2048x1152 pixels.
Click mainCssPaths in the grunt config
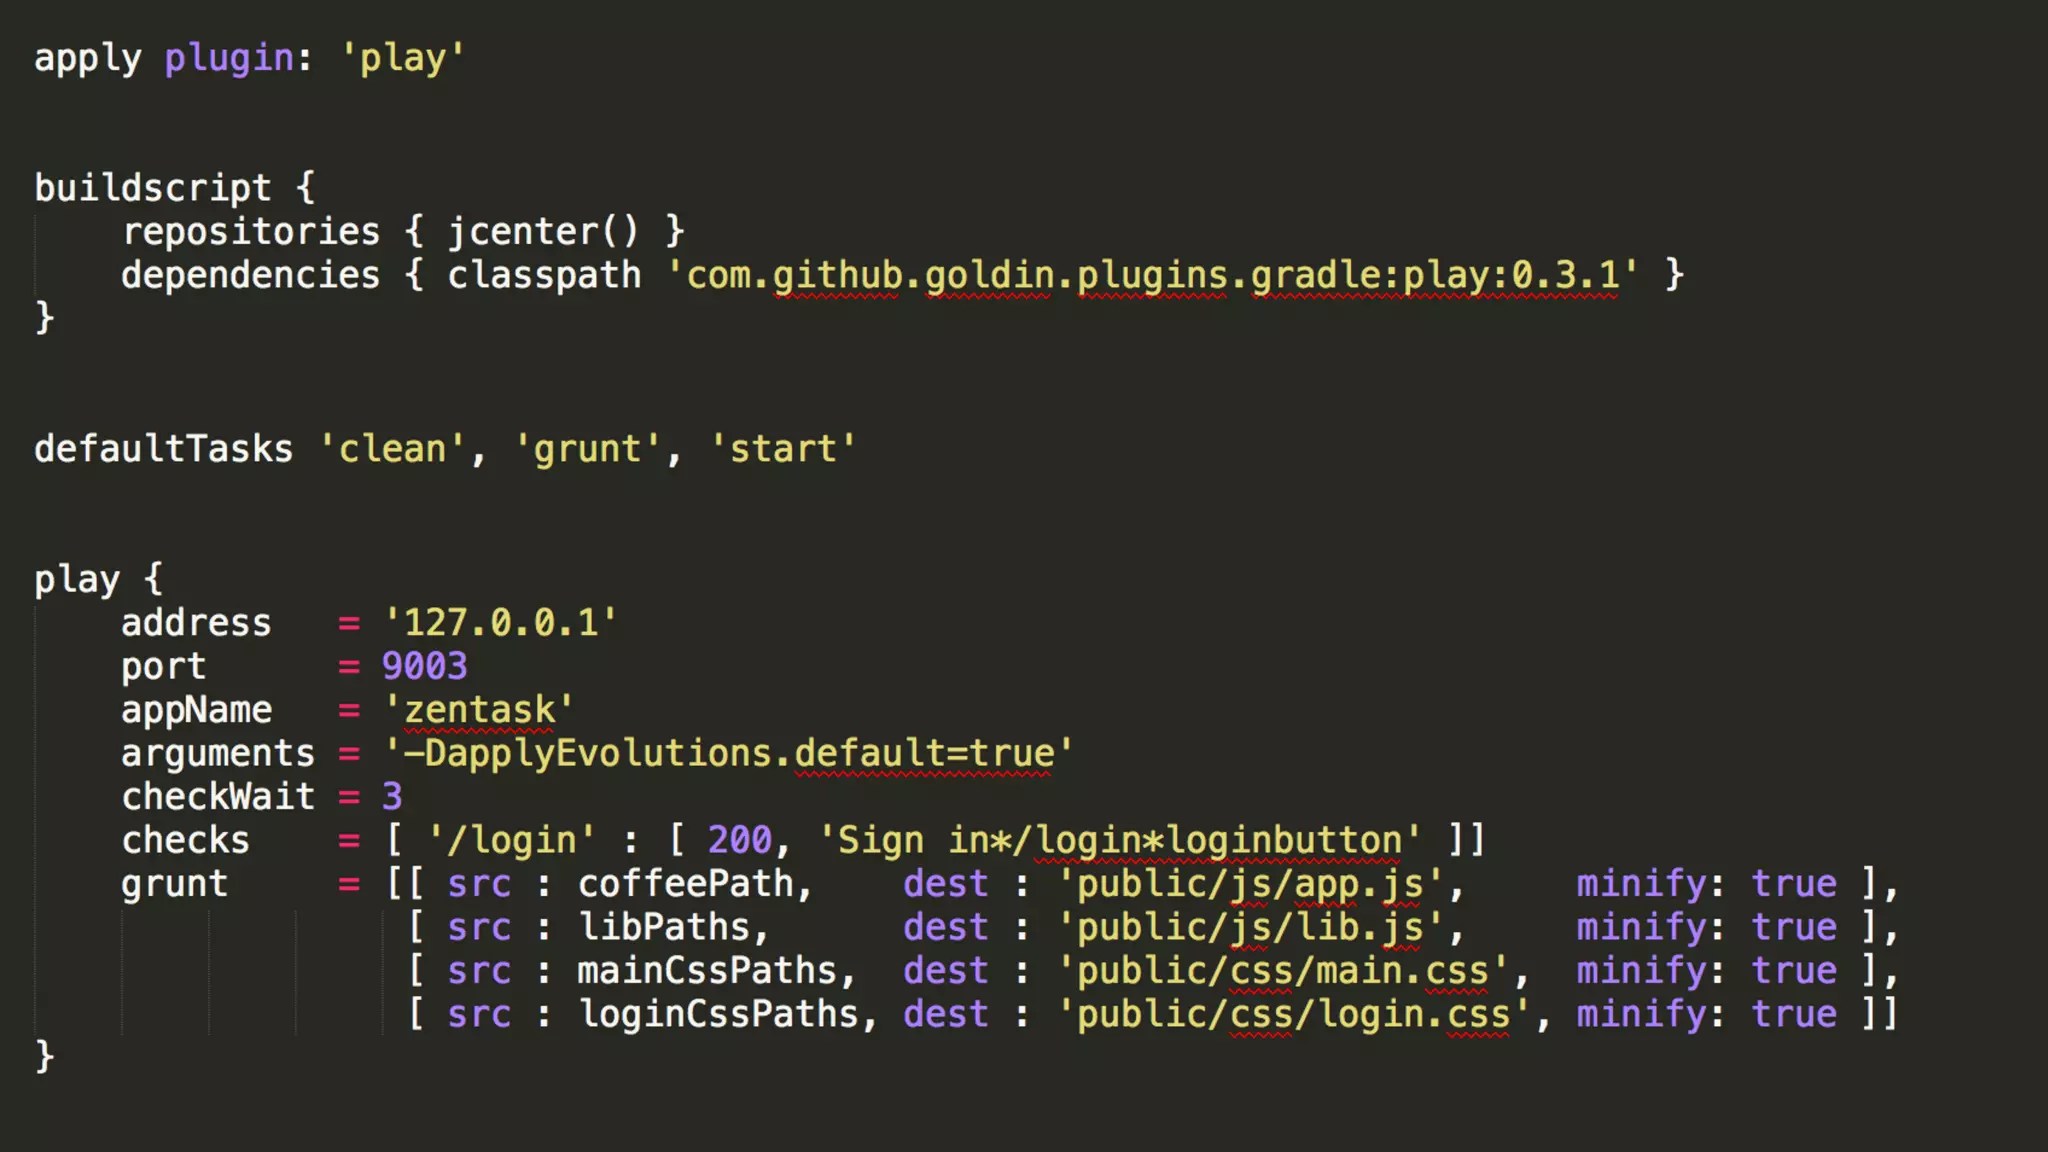coord(707,971)
